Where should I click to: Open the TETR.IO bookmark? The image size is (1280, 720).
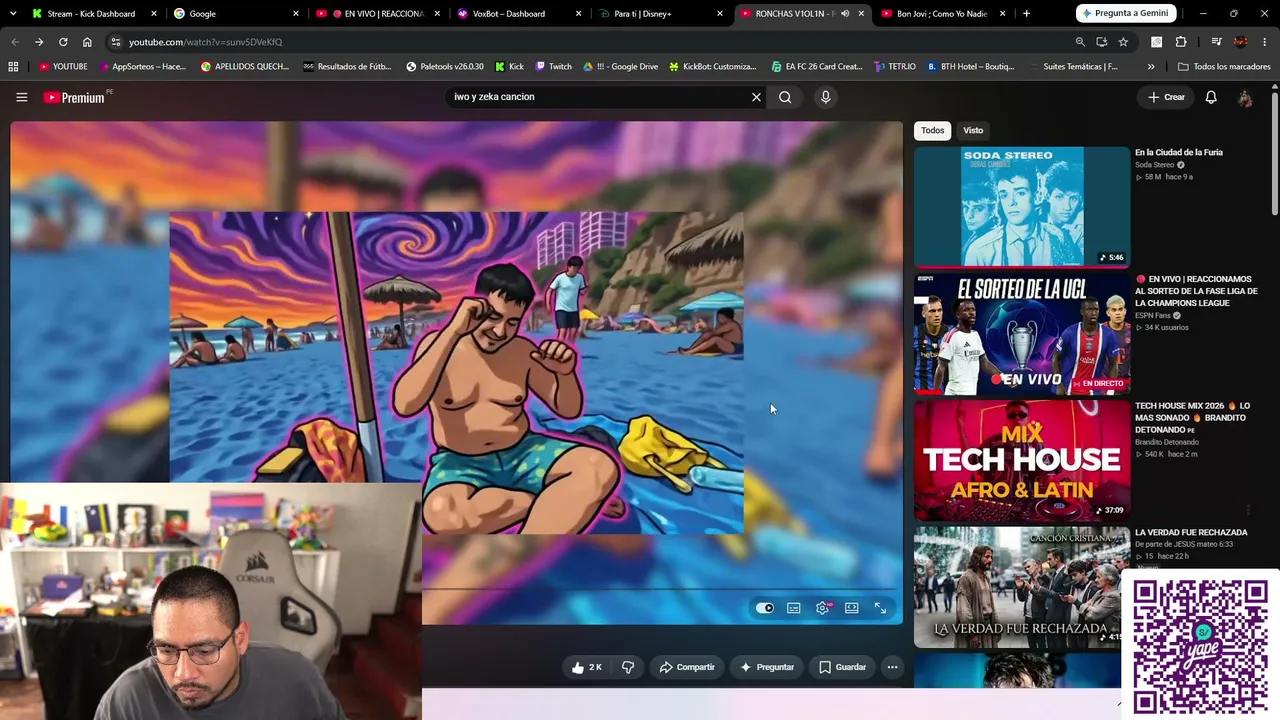pos(895,67)
